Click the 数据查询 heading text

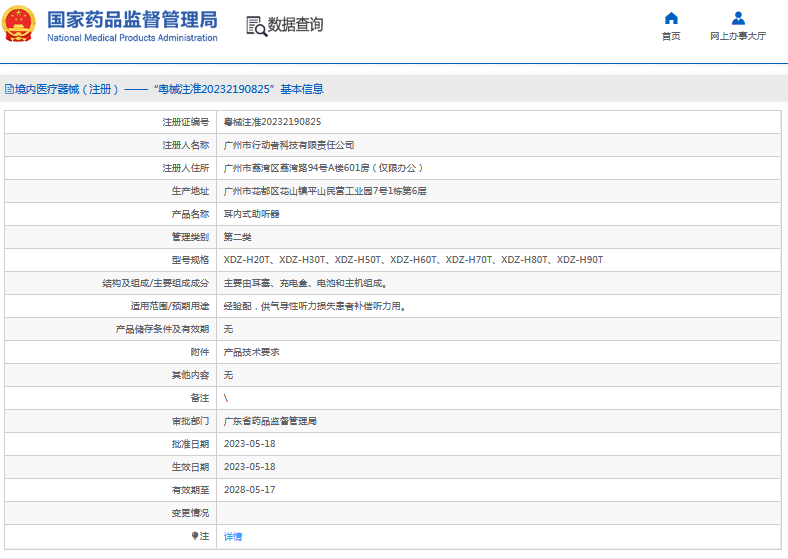pos(295,25)
